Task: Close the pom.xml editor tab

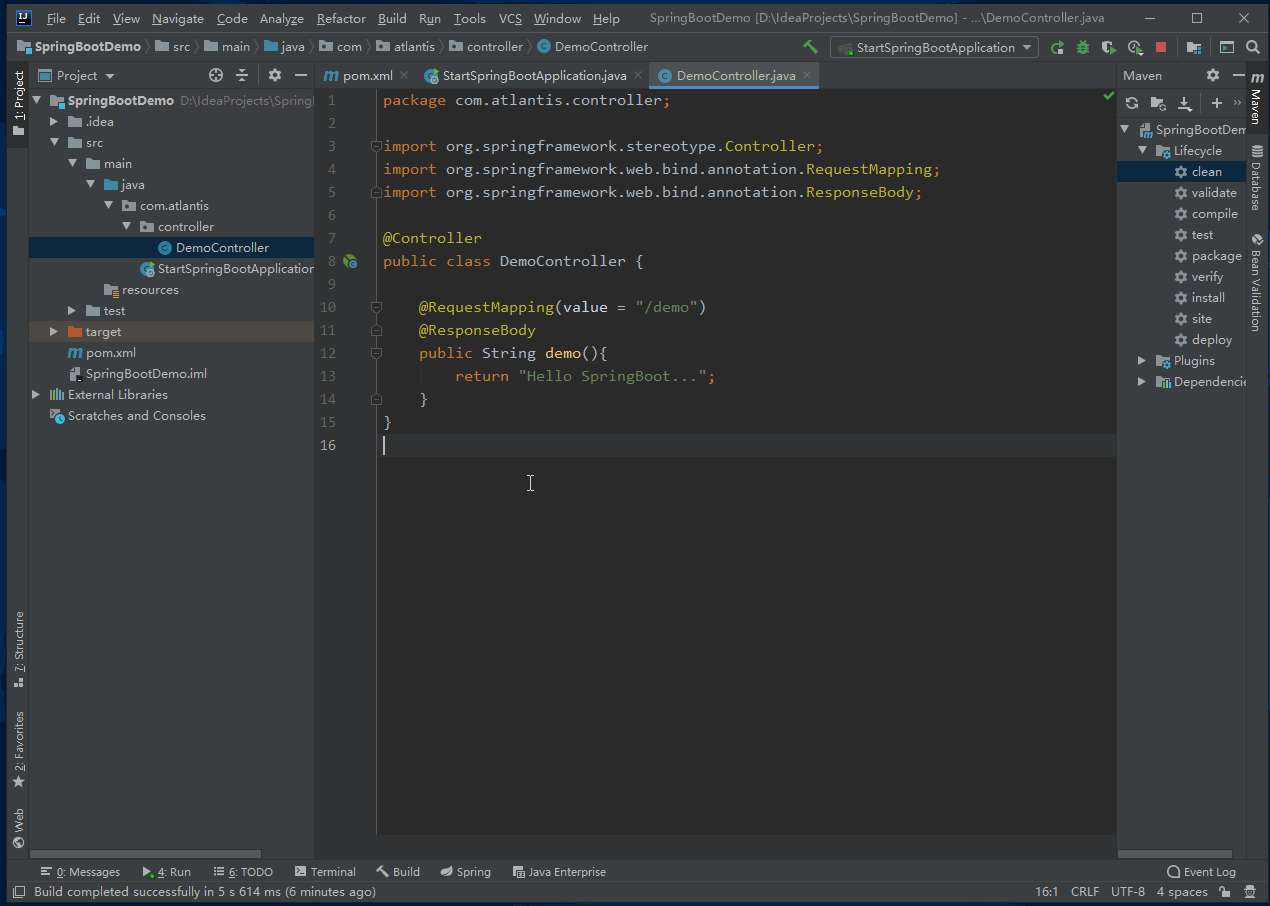Action: 404,75
